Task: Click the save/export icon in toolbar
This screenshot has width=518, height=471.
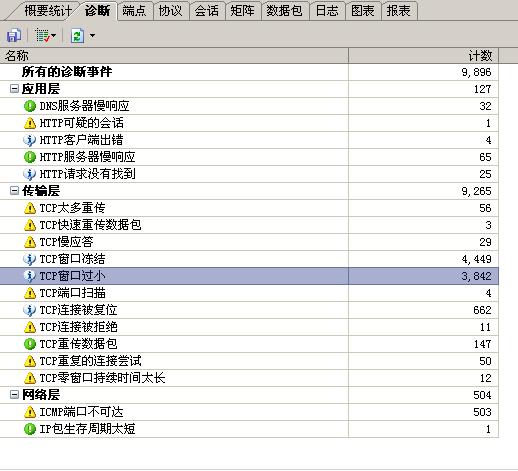Action: [x=14, y=35]
